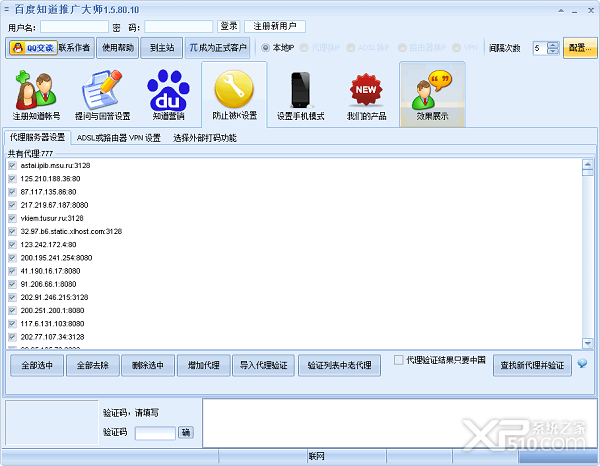The image size is (600, 466).
Task: Select the ADSL换IP radio button
Action: (x=351, y=48)
